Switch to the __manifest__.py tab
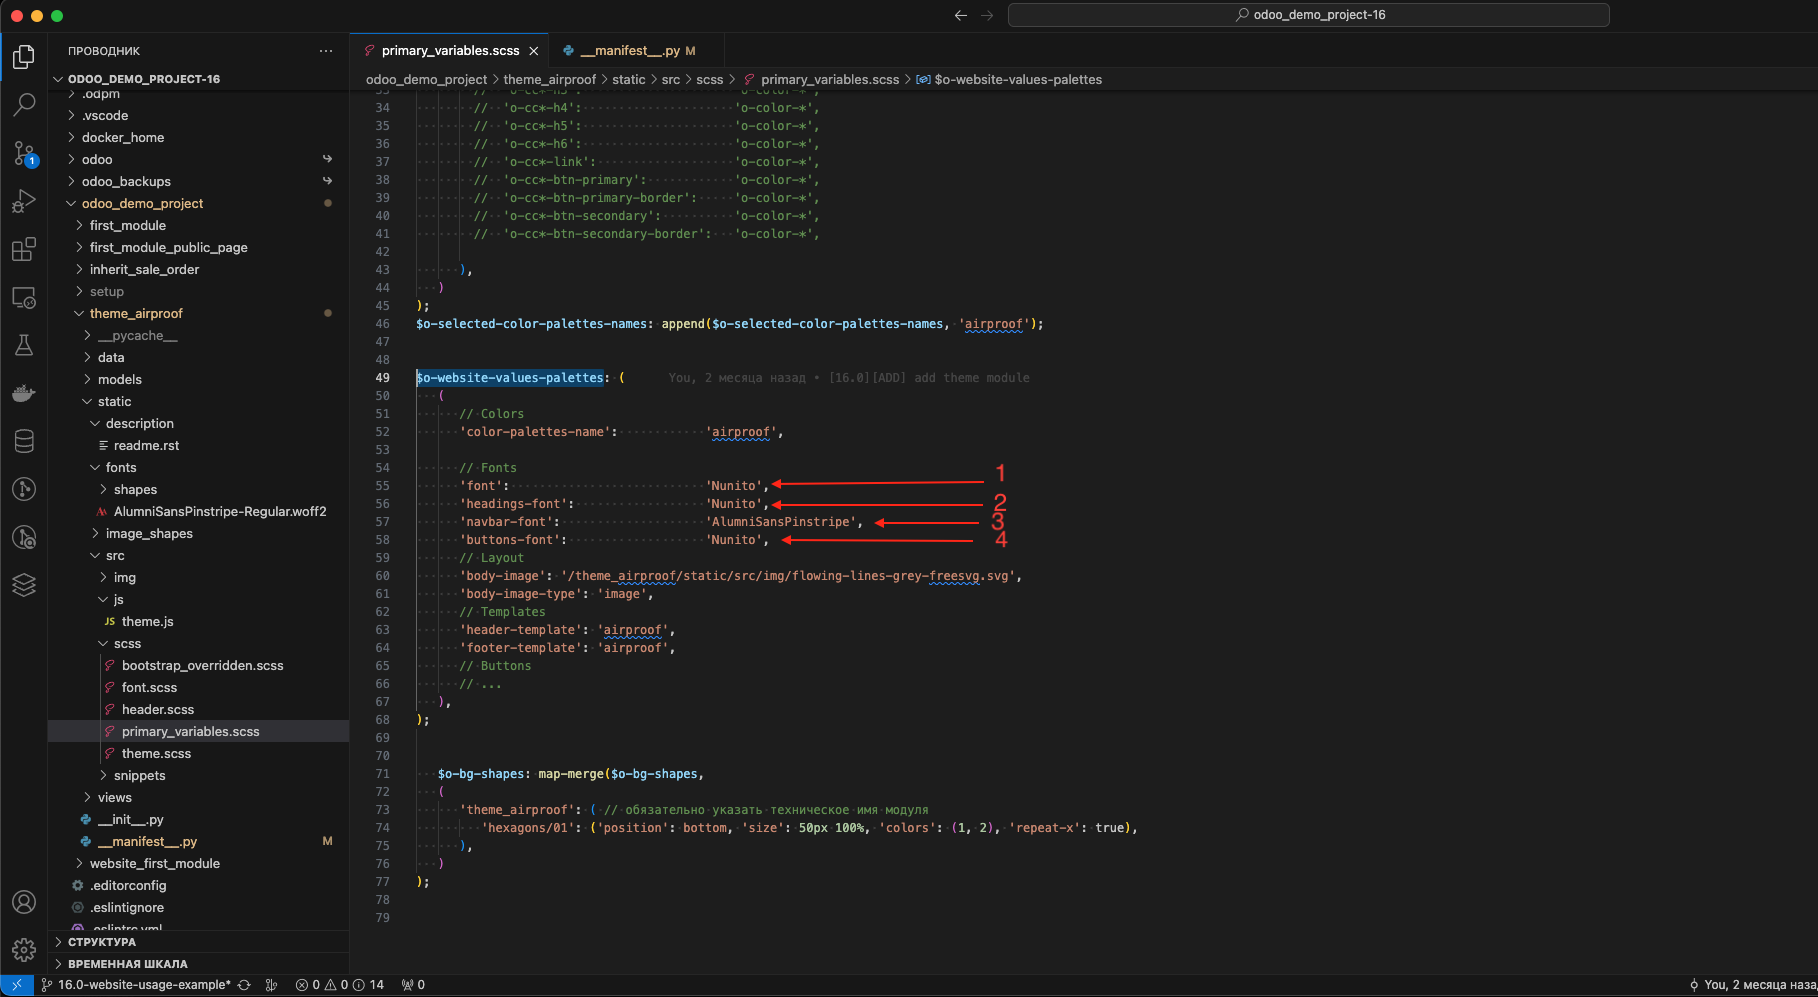Image resolution: width=1818 pixels, height=997 pixels. click(630, 51)
